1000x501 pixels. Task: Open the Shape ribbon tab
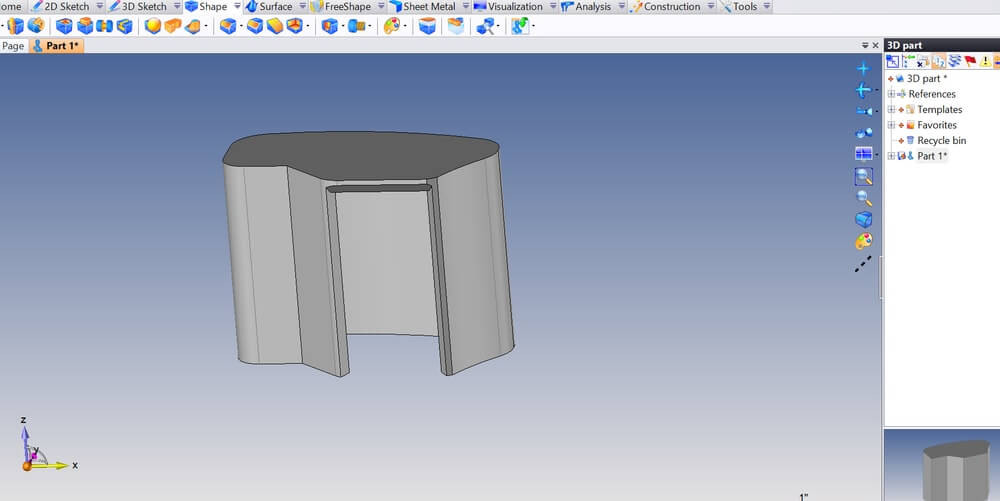tap(212, 7)
